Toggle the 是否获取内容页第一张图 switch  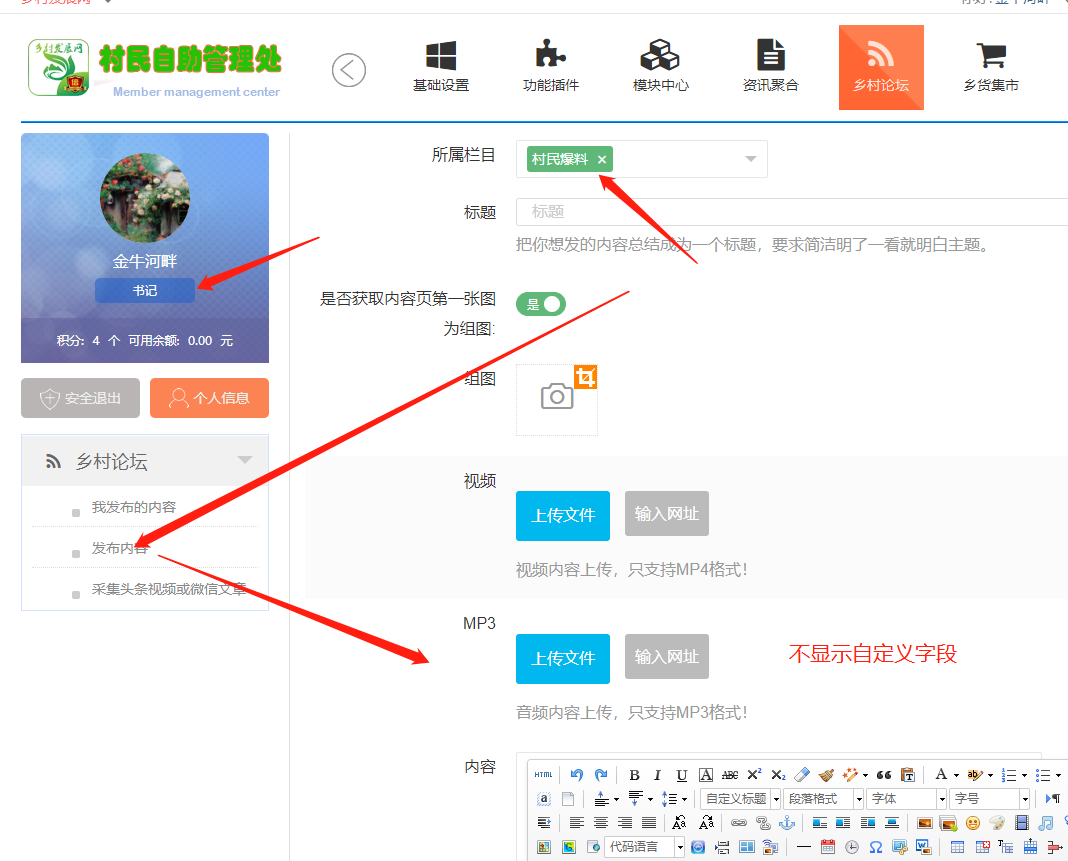pos(541,304)
